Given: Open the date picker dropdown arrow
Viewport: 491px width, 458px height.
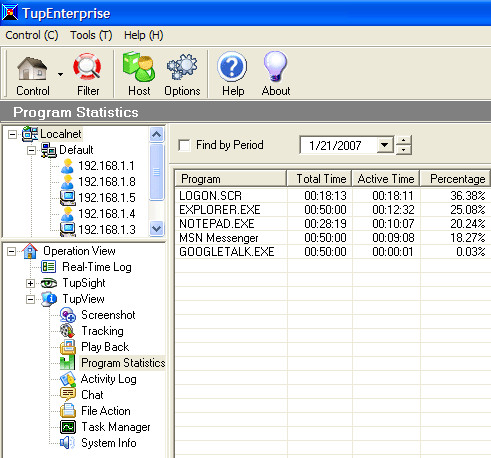Looking at the screenshot, I should tap(385, 145).
